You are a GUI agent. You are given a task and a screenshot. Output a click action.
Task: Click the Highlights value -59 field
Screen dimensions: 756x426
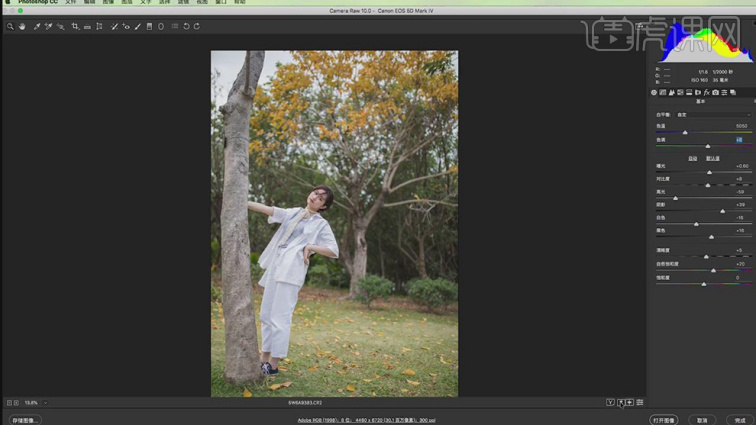[741, 192]
